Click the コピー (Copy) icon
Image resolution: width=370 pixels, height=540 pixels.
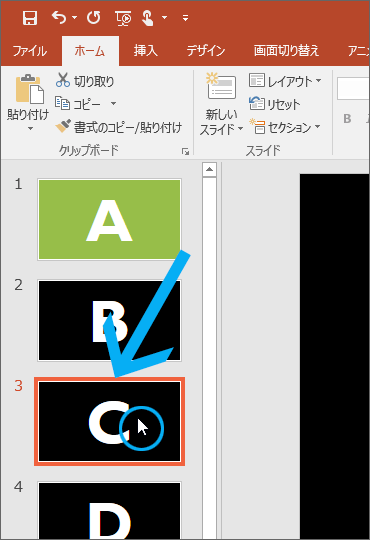coord(62,103)
